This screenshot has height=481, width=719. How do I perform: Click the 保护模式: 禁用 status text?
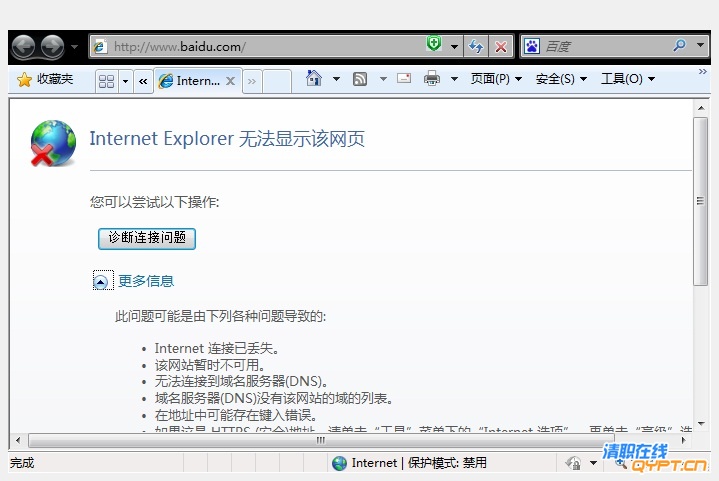click(x=447, y=463)
